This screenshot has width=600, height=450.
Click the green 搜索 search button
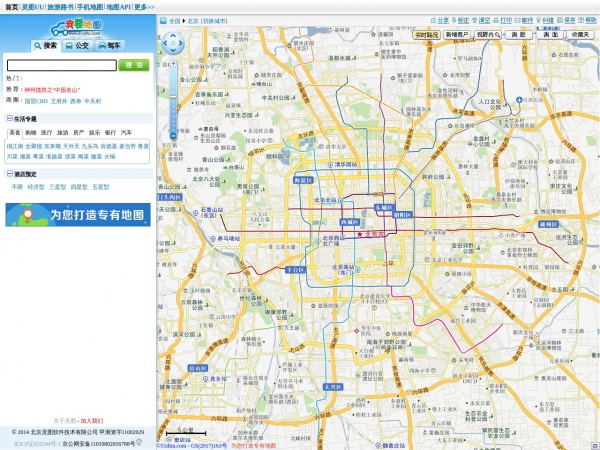coord(134,65)
